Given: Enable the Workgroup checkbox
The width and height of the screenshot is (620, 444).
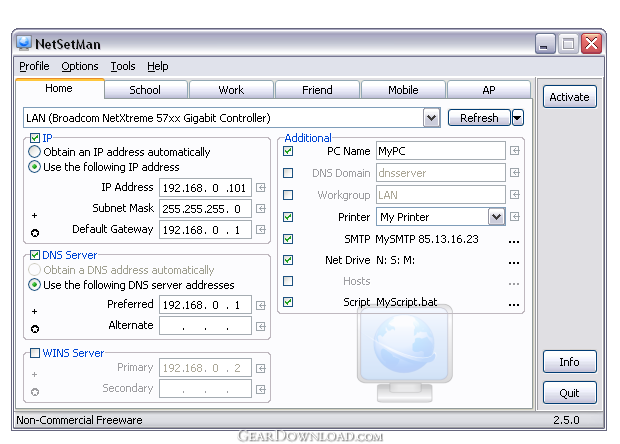Looking at the screenshot, I should (x=288, y=195).
